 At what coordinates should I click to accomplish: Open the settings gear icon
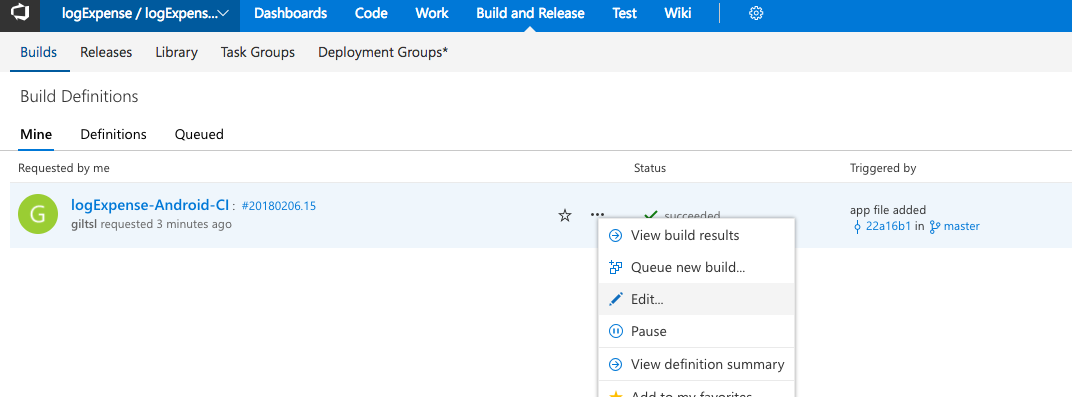pyautogui.click(x=756, y=14)
